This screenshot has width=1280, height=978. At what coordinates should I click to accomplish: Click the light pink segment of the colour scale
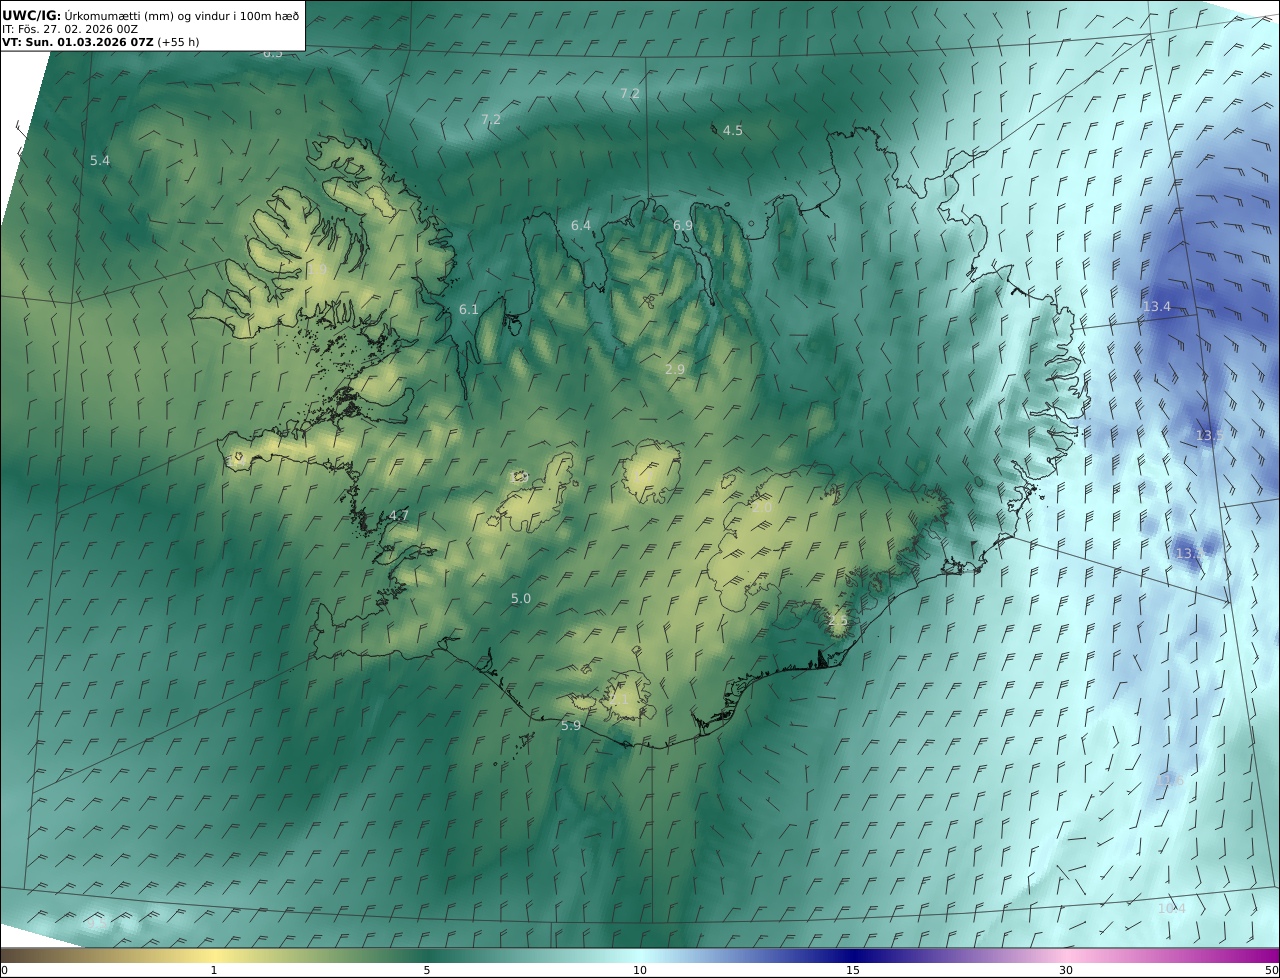[1066, 955]
